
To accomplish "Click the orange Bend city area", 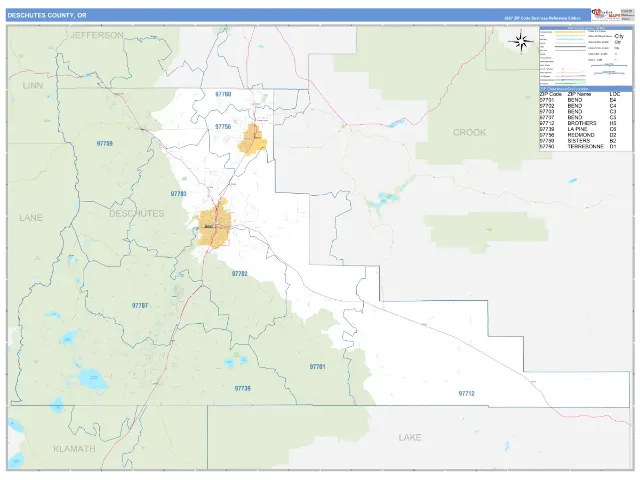I will coord(215,226).
